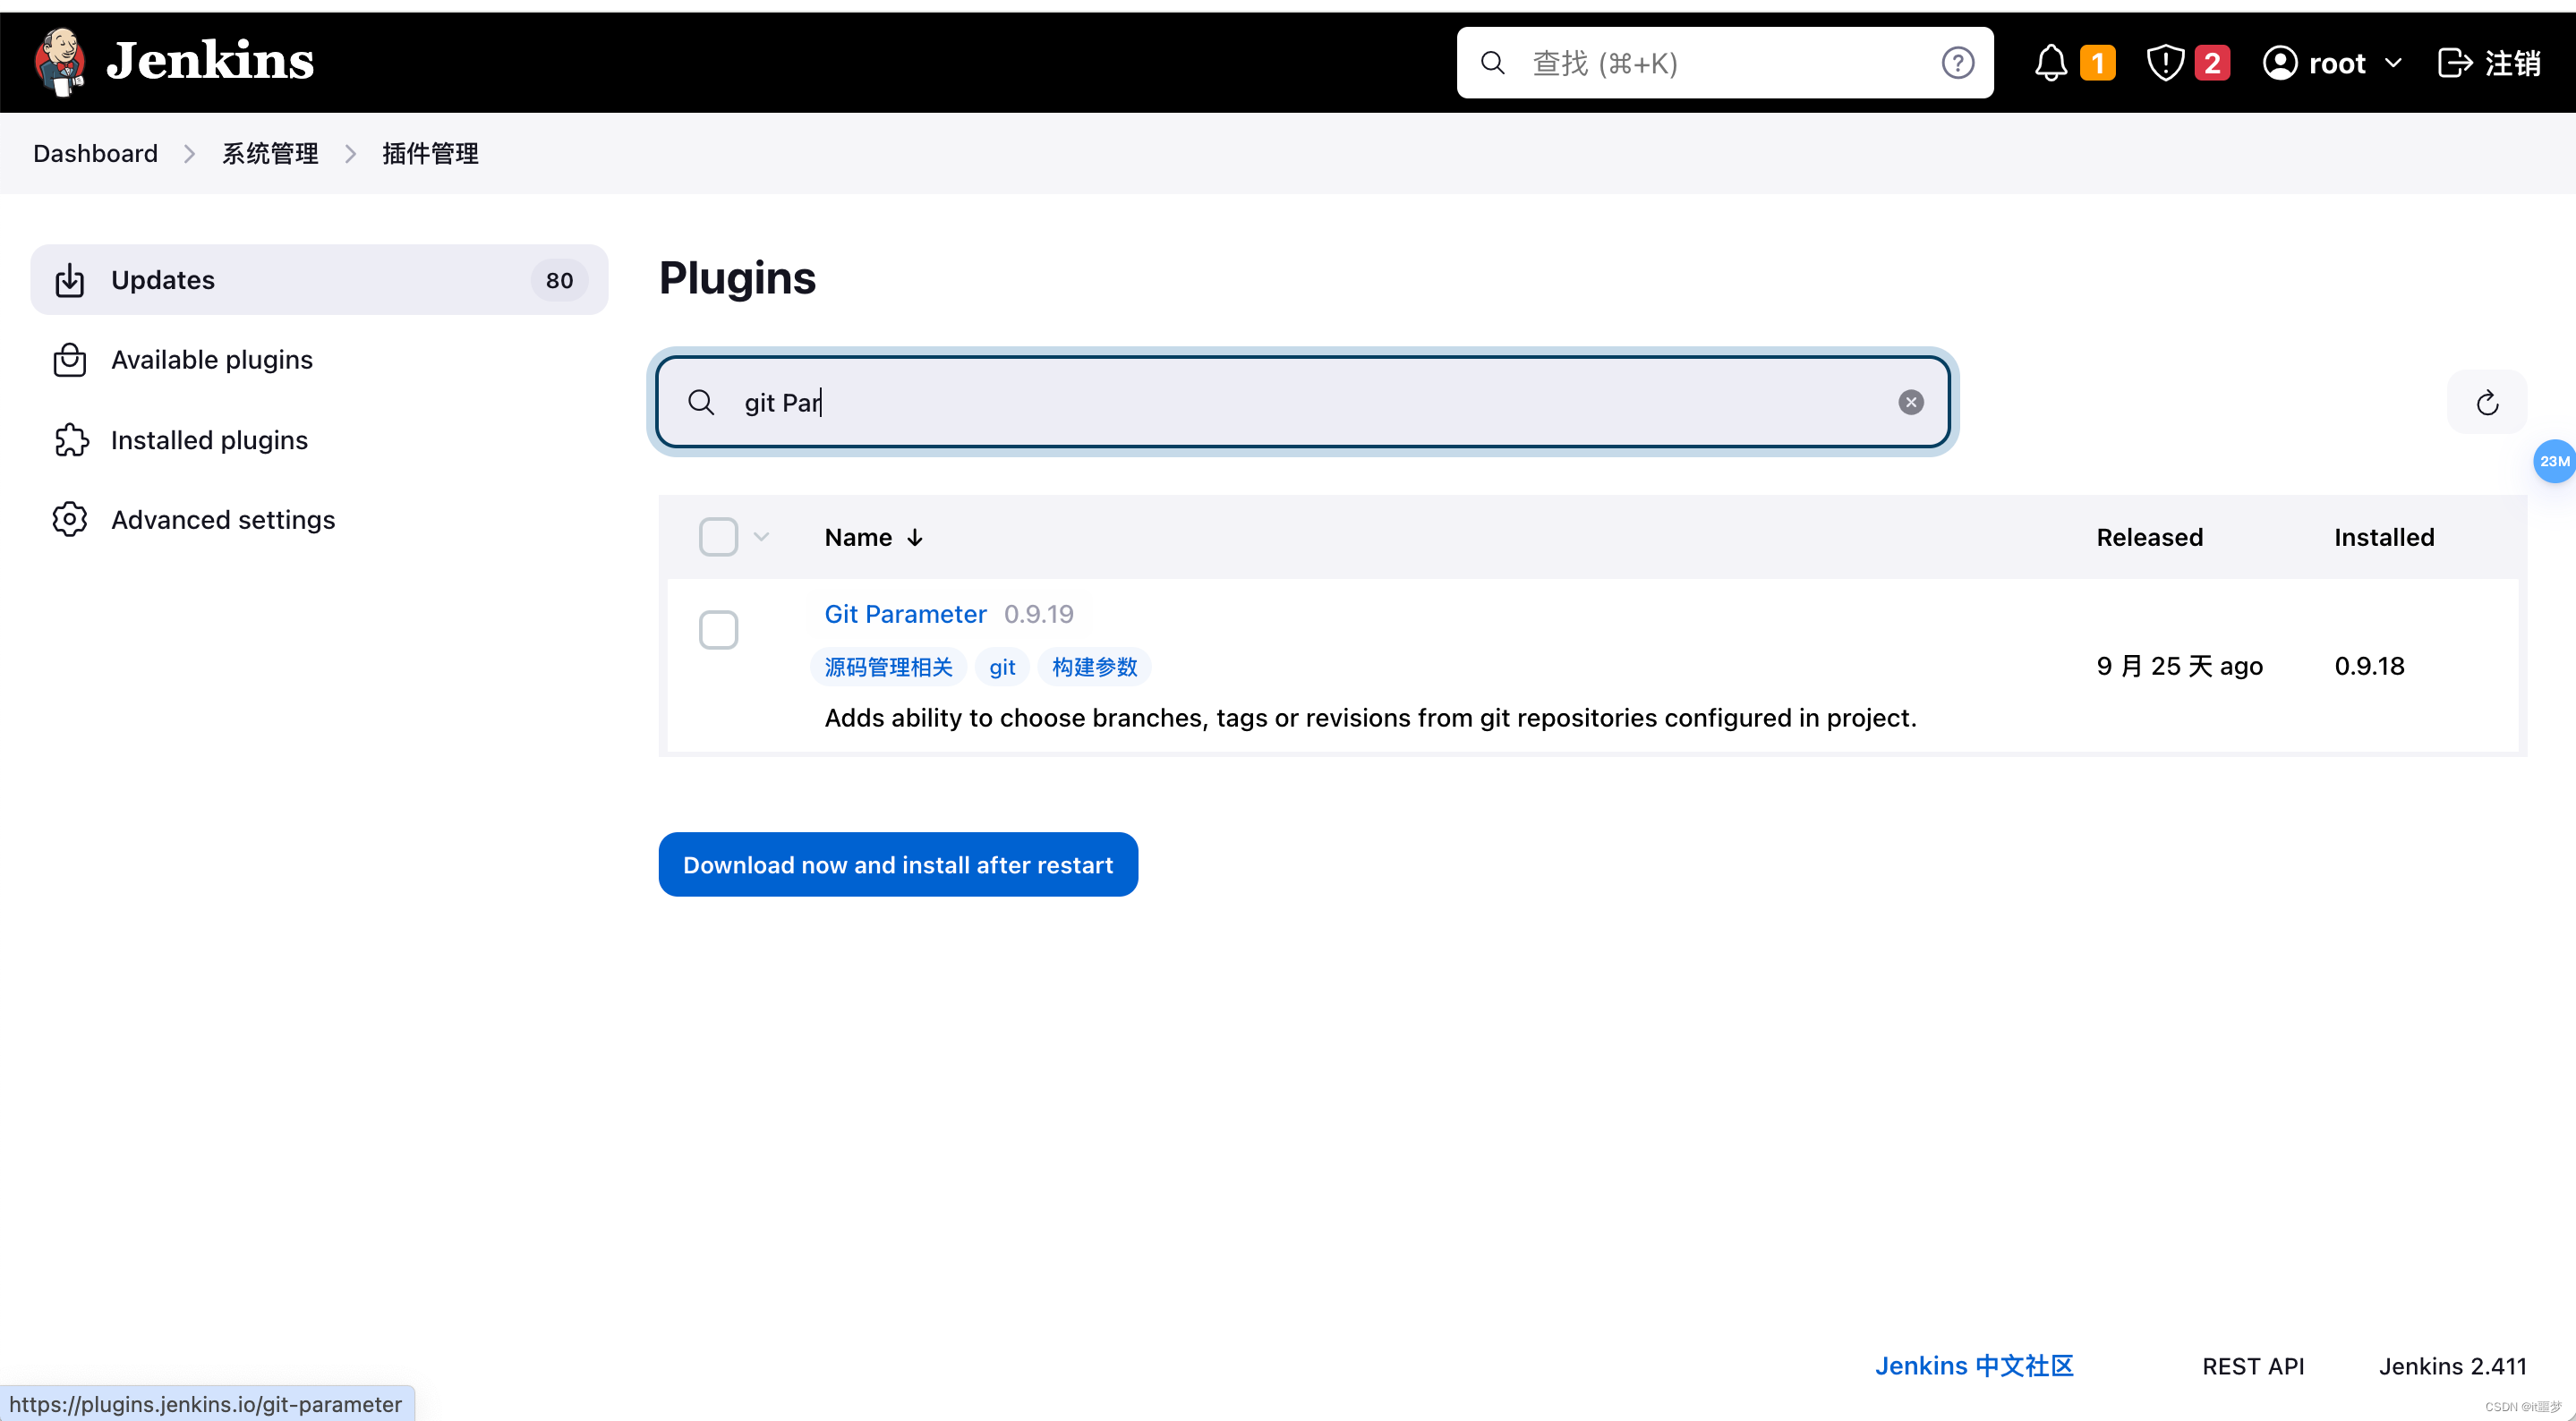Toggle the select-all plugins checkbox

720,537
